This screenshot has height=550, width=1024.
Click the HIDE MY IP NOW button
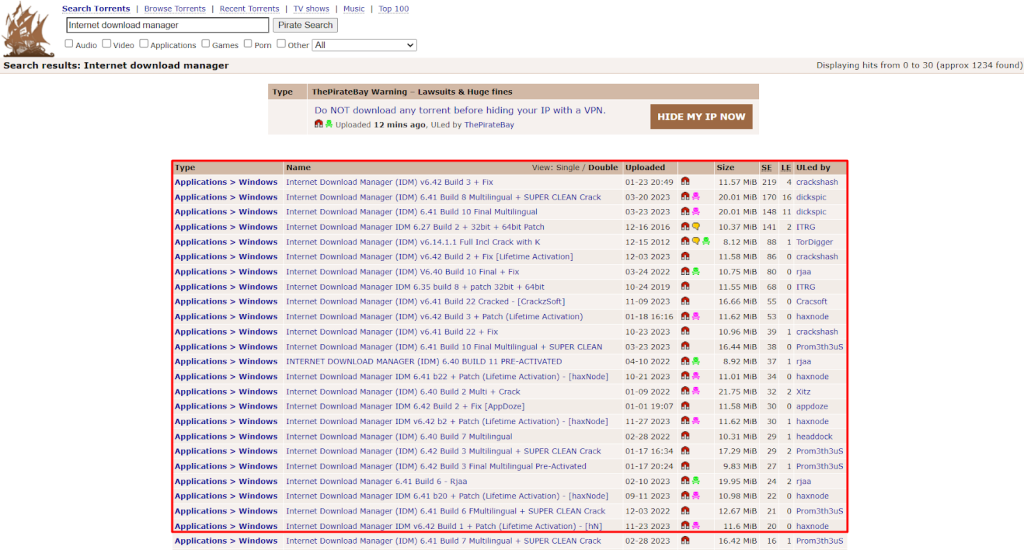click(701, 117)
